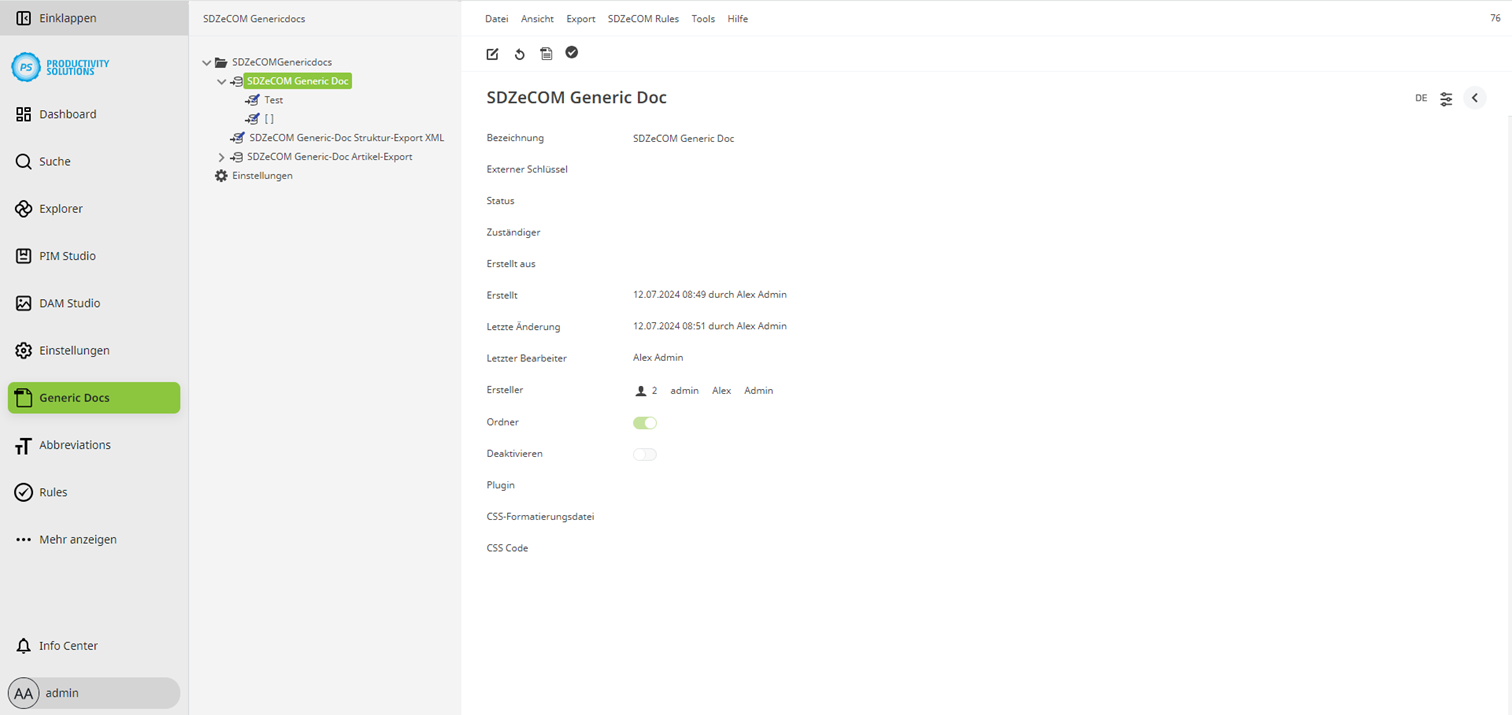Collapse the SDZeCOMGenericdocs root folder
Image resolution: width=1512 pixels, height=715 pixels.
(x=206, y=61)
